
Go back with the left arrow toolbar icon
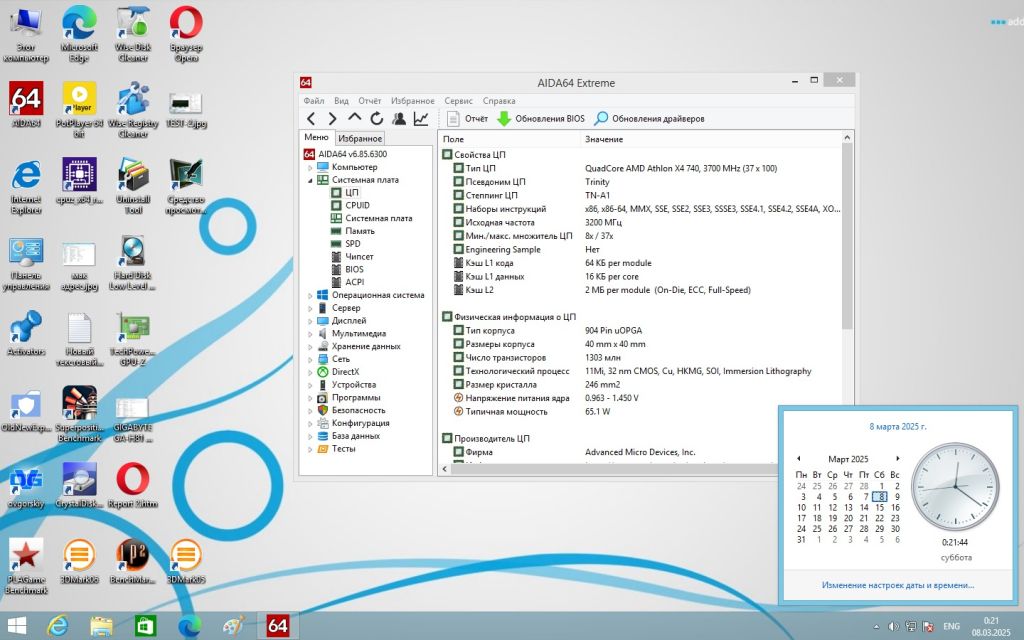pos(312,119)
